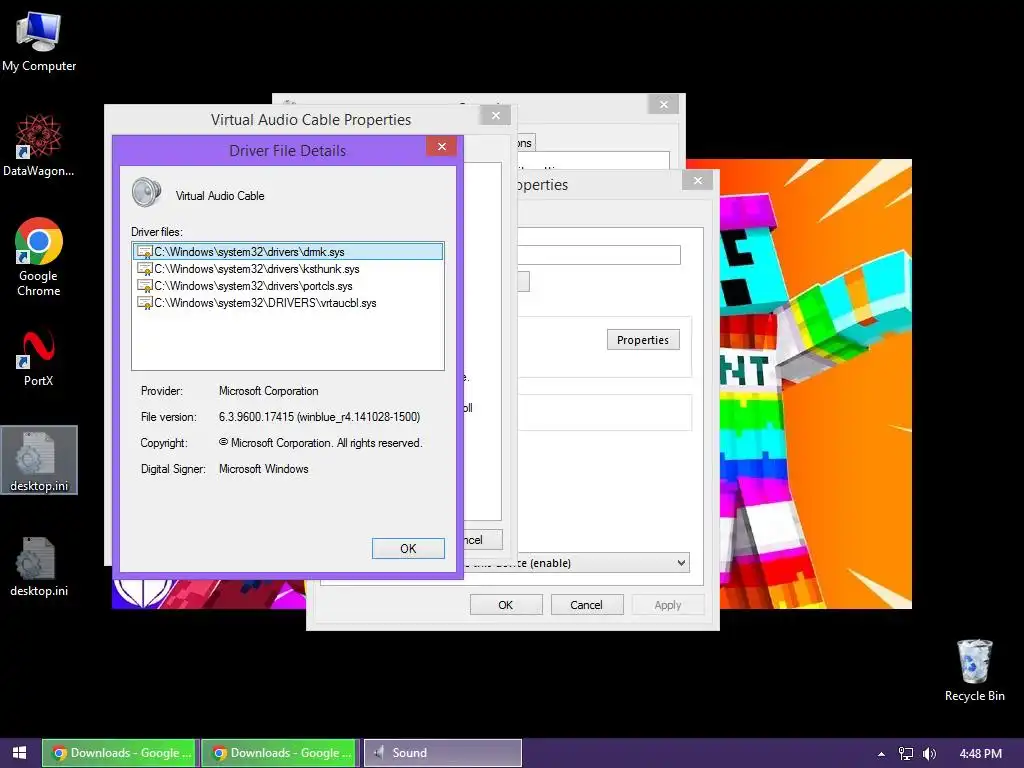Image resolution: width=1024 pixels, height=768 pixels.
Task: Click the drmk.sys certificate file icon
Action: click(144, 252)
